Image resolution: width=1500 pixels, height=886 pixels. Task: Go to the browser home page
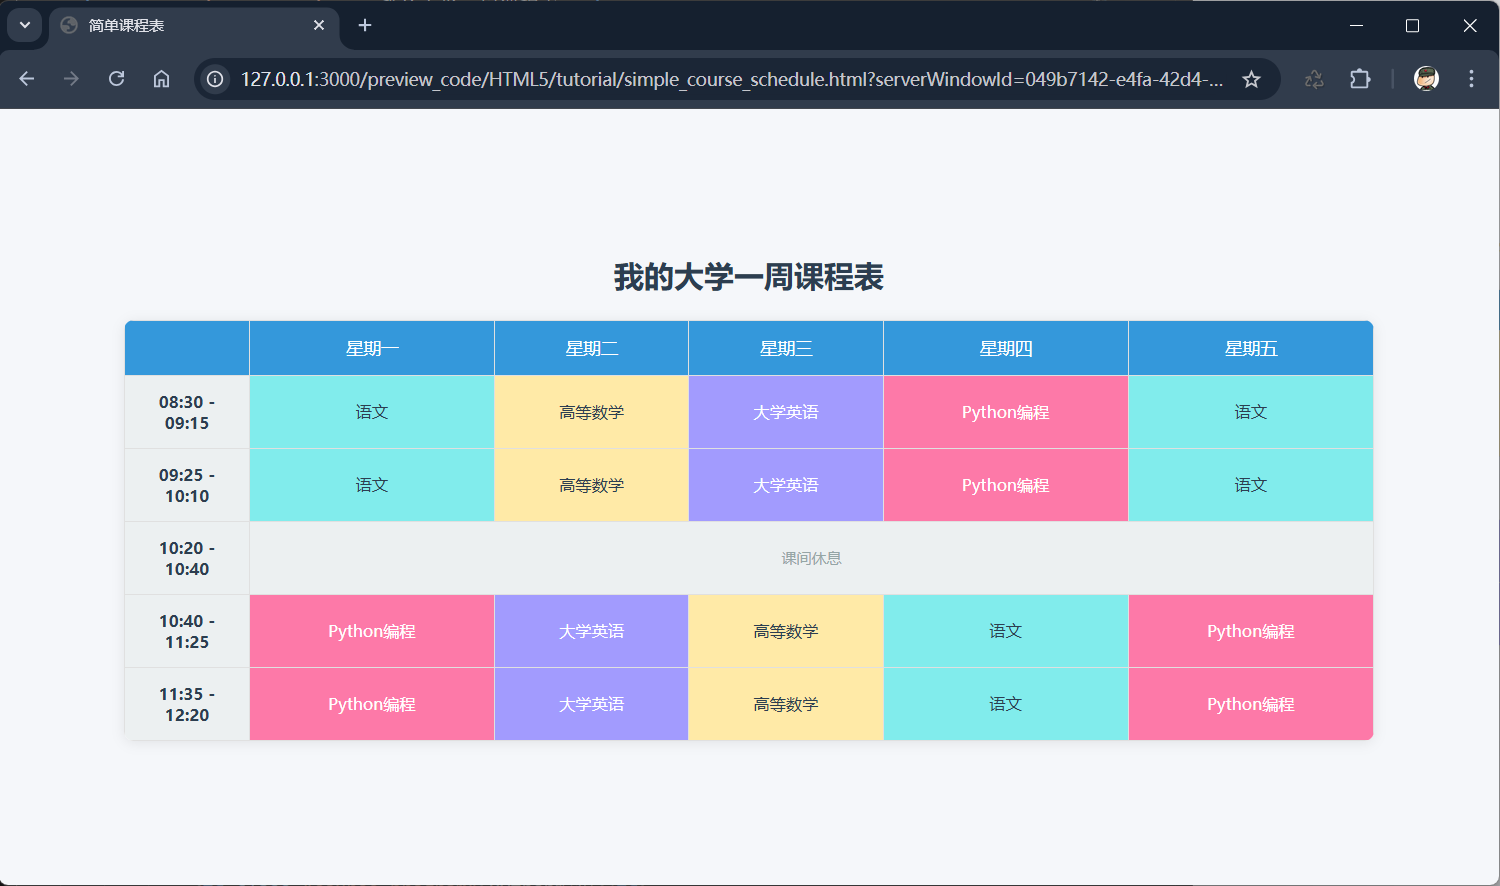point(161,79)
